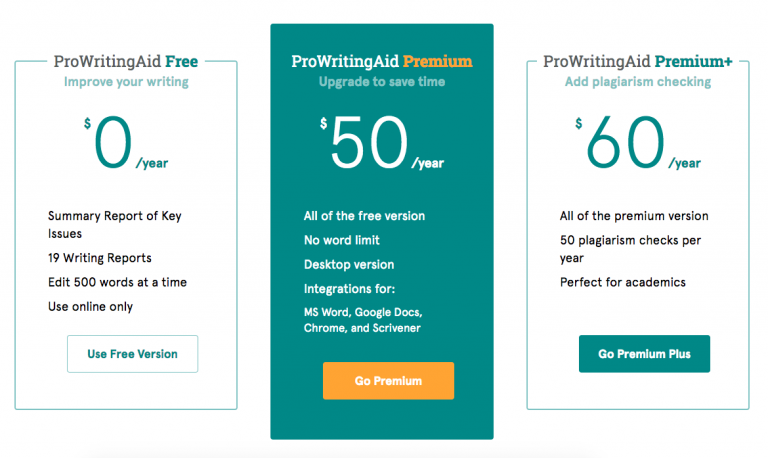
Task: Click the ProWritingAid Premium plan title
Action: [381, 62]
